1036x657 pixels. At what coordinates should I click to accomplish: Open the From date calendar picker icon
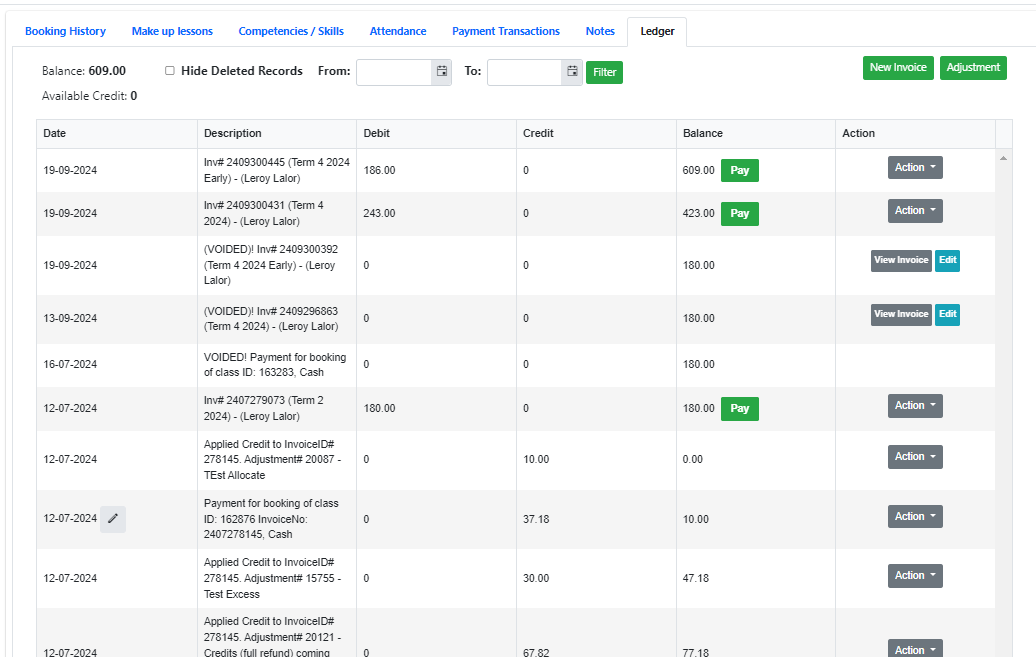441,72
